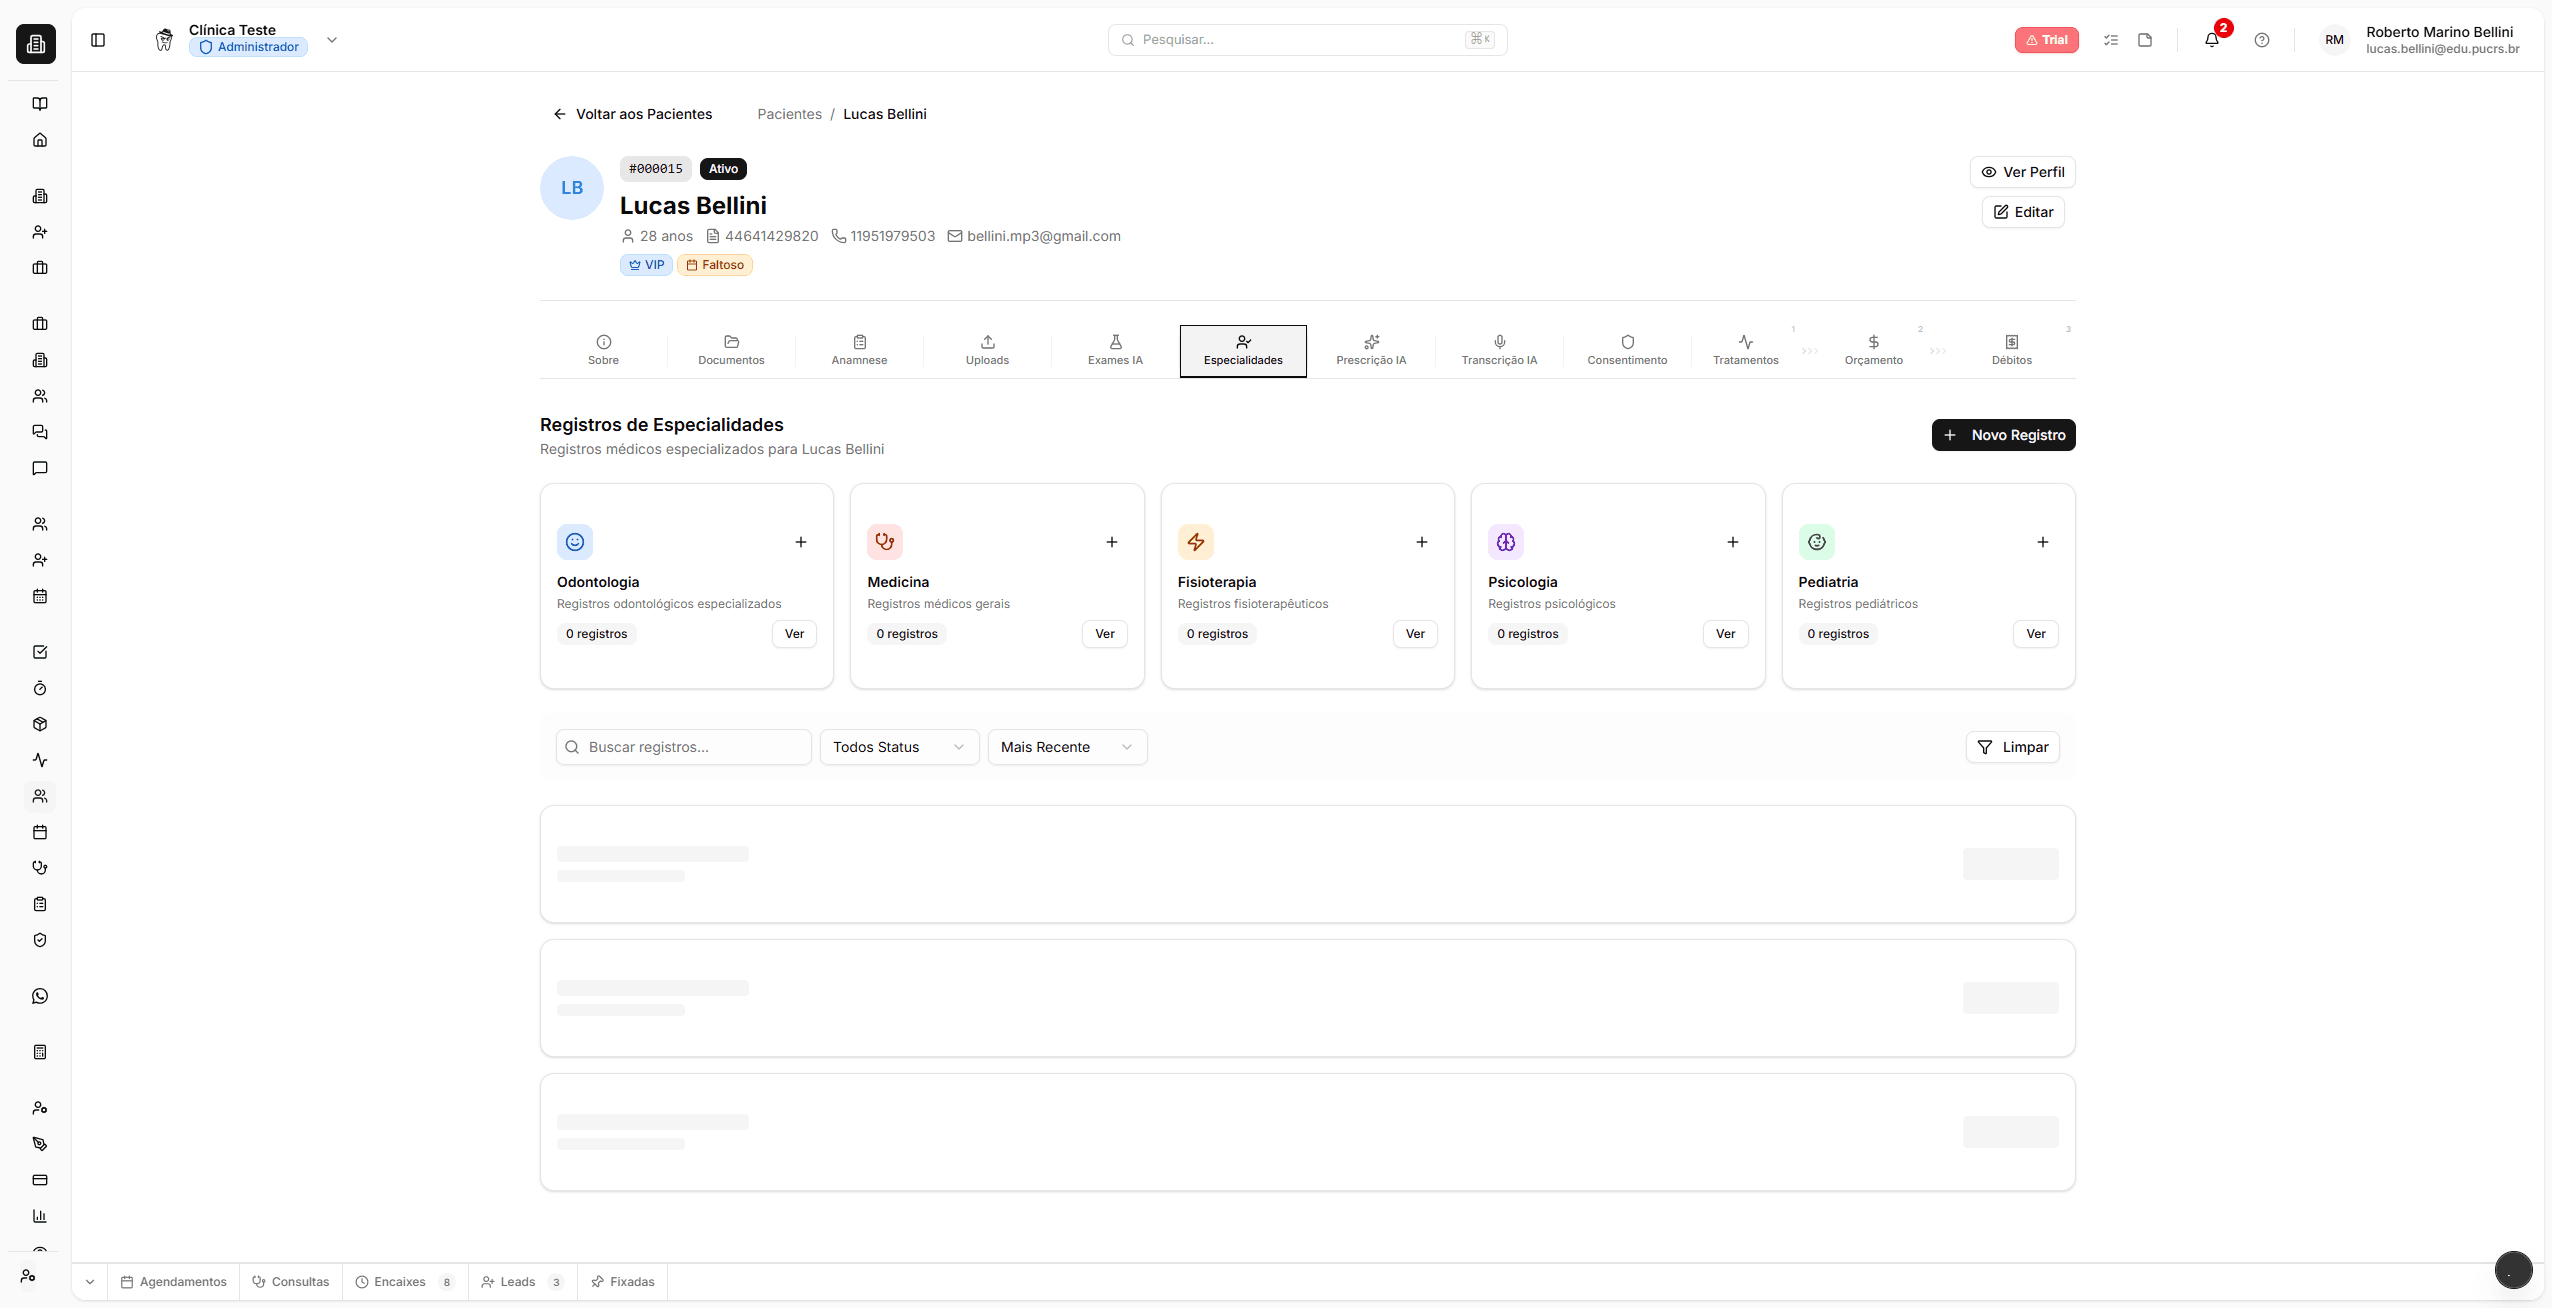
Task: Expand the Clínica Teste clinic selector
Action: click(332, 40)
